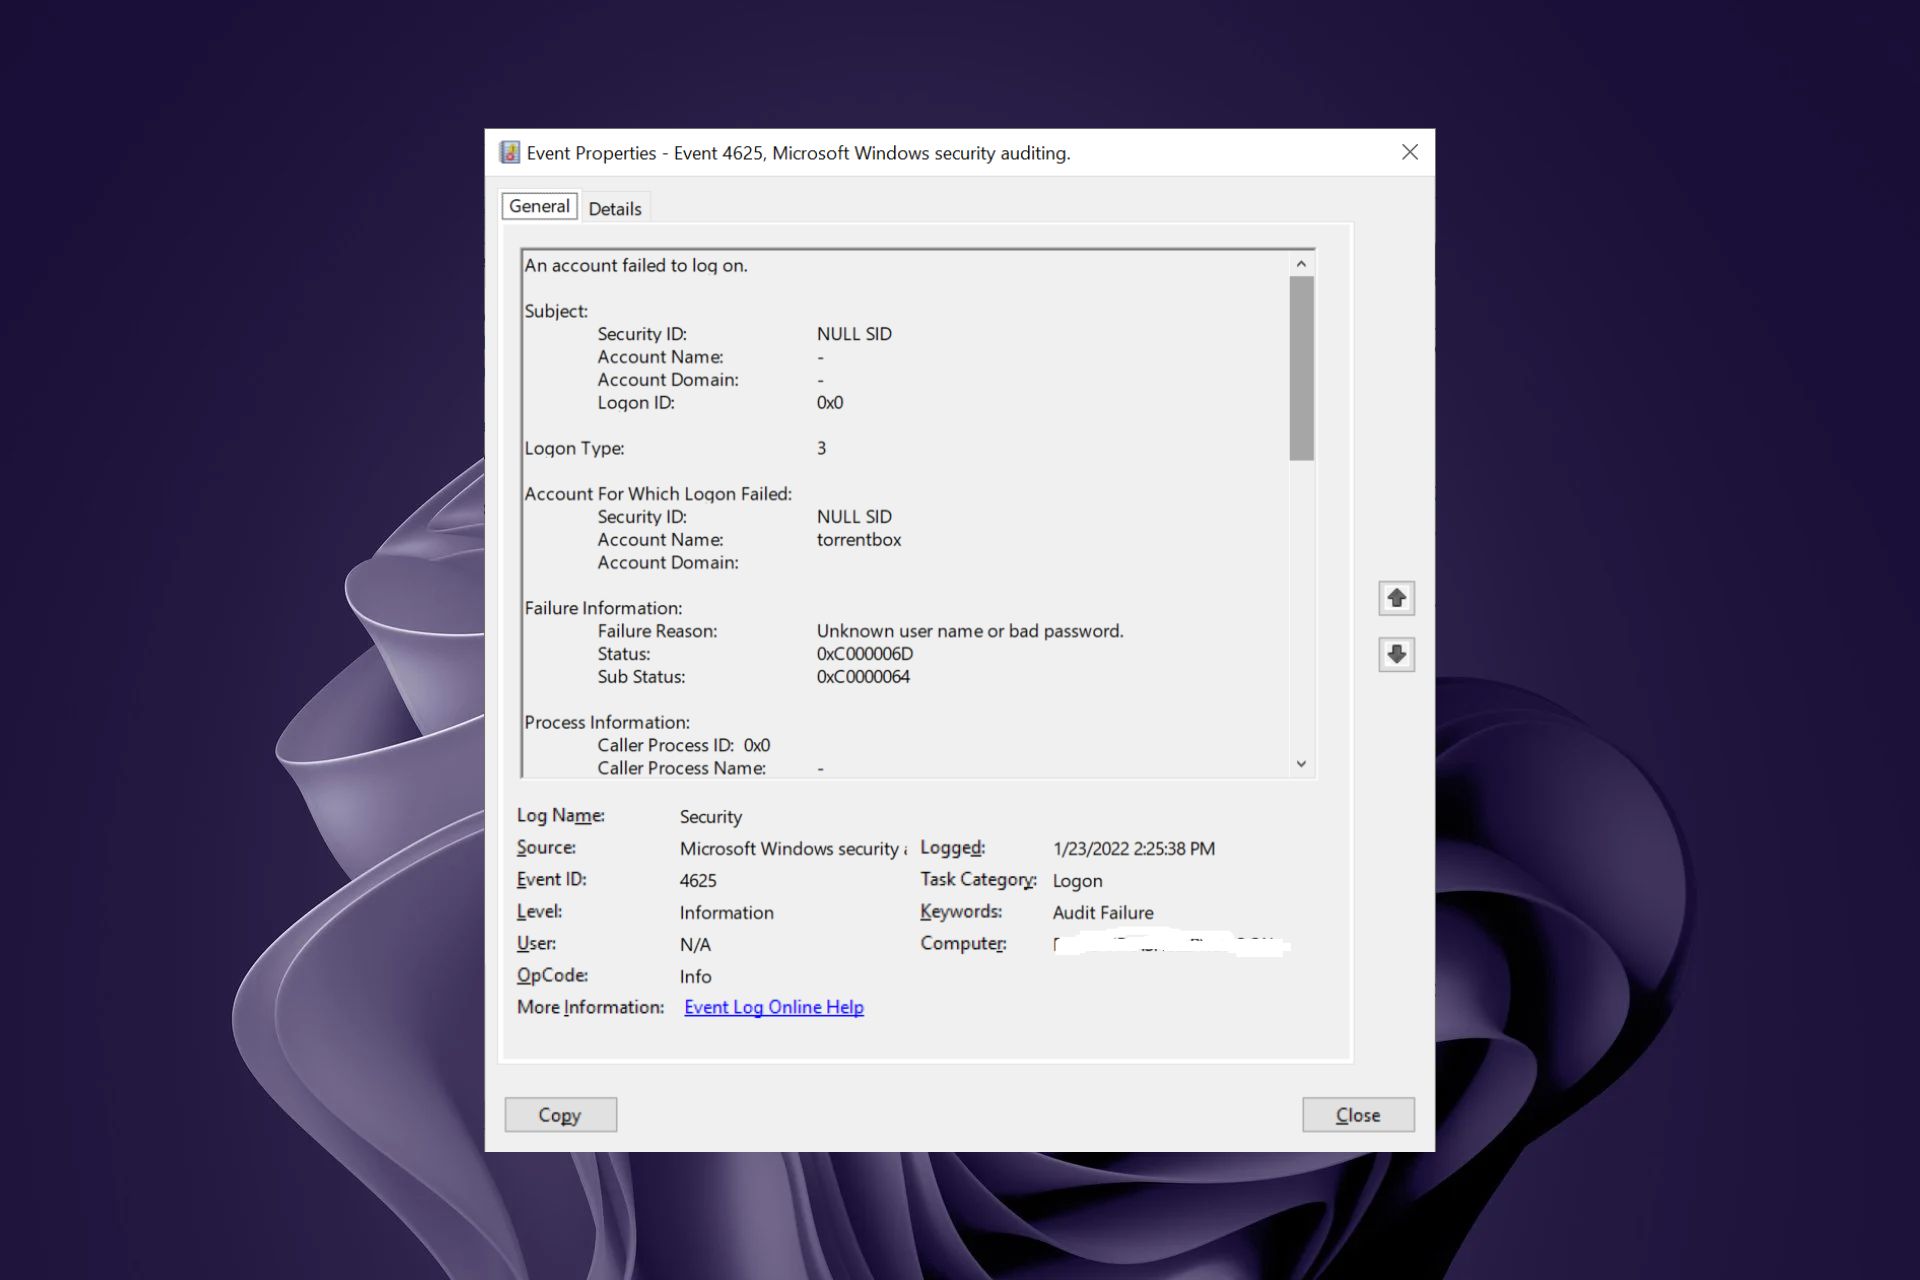Click the Copy button icon area
This screenshot has width=1920, height=1280.
(559, 1114)
